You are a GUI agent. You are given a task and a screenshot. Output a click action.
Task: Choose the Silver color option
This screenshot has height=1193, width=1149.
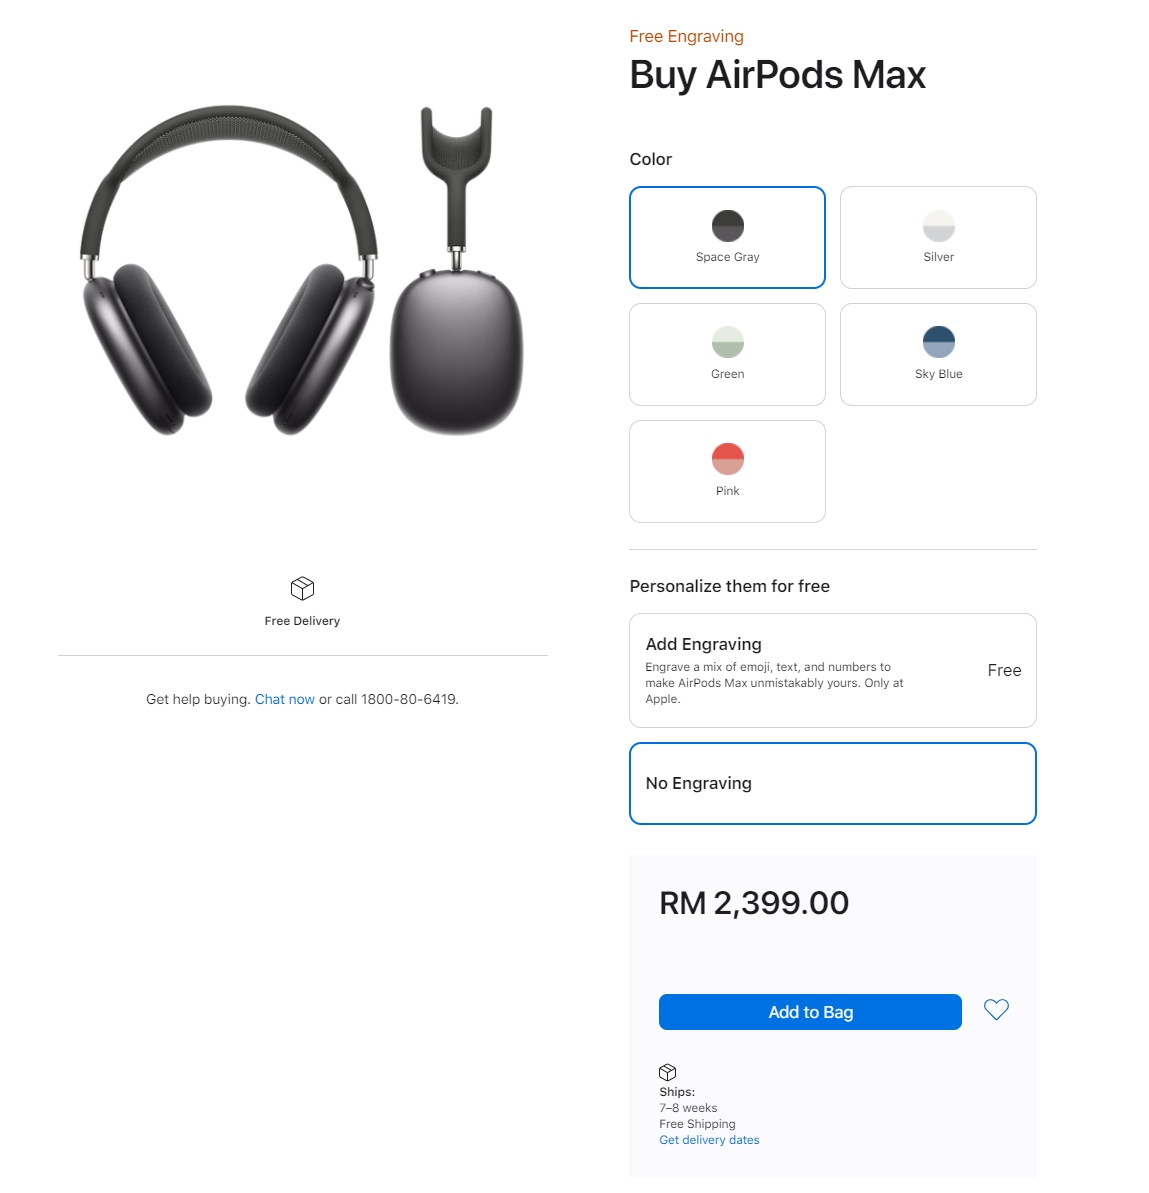click(938, 237)
